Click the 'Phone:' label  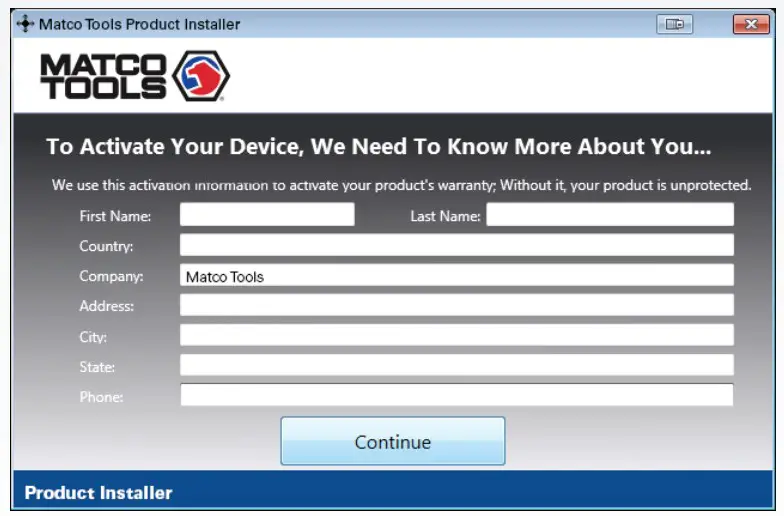coord(101,397)
